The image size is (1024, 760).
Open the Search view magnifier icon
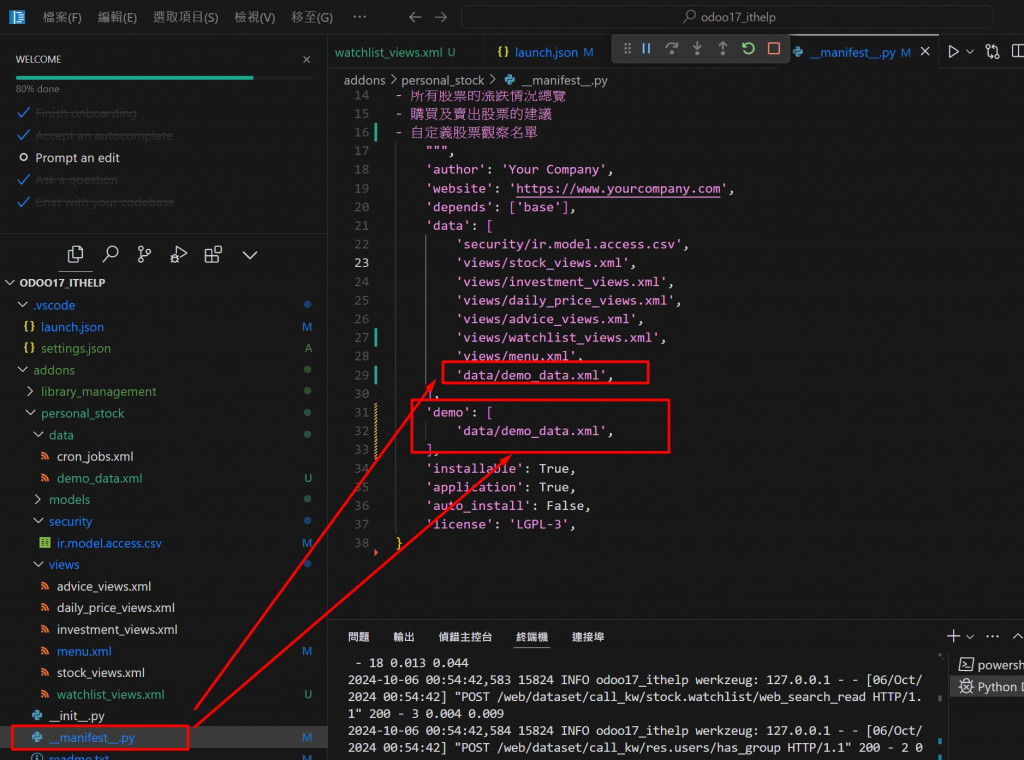tap(110, 255)
